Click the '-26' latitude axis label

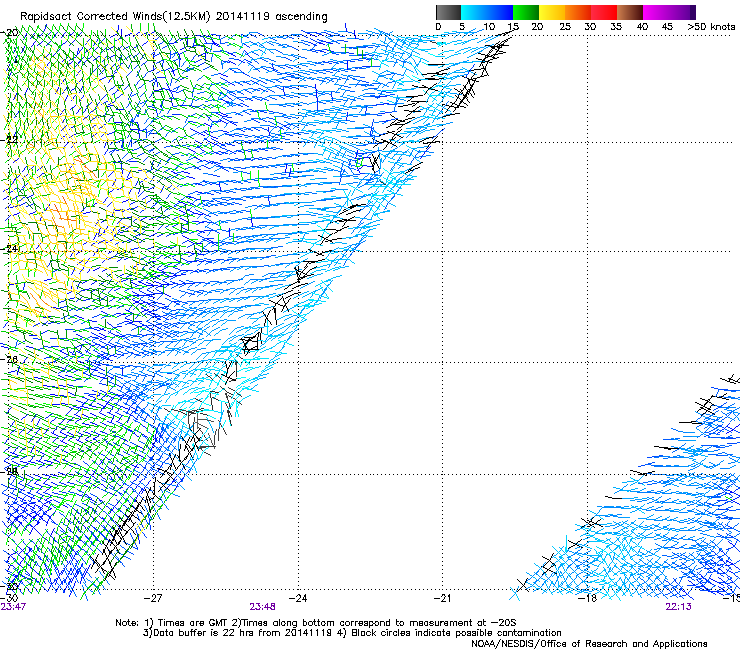[x=10, y=360]
